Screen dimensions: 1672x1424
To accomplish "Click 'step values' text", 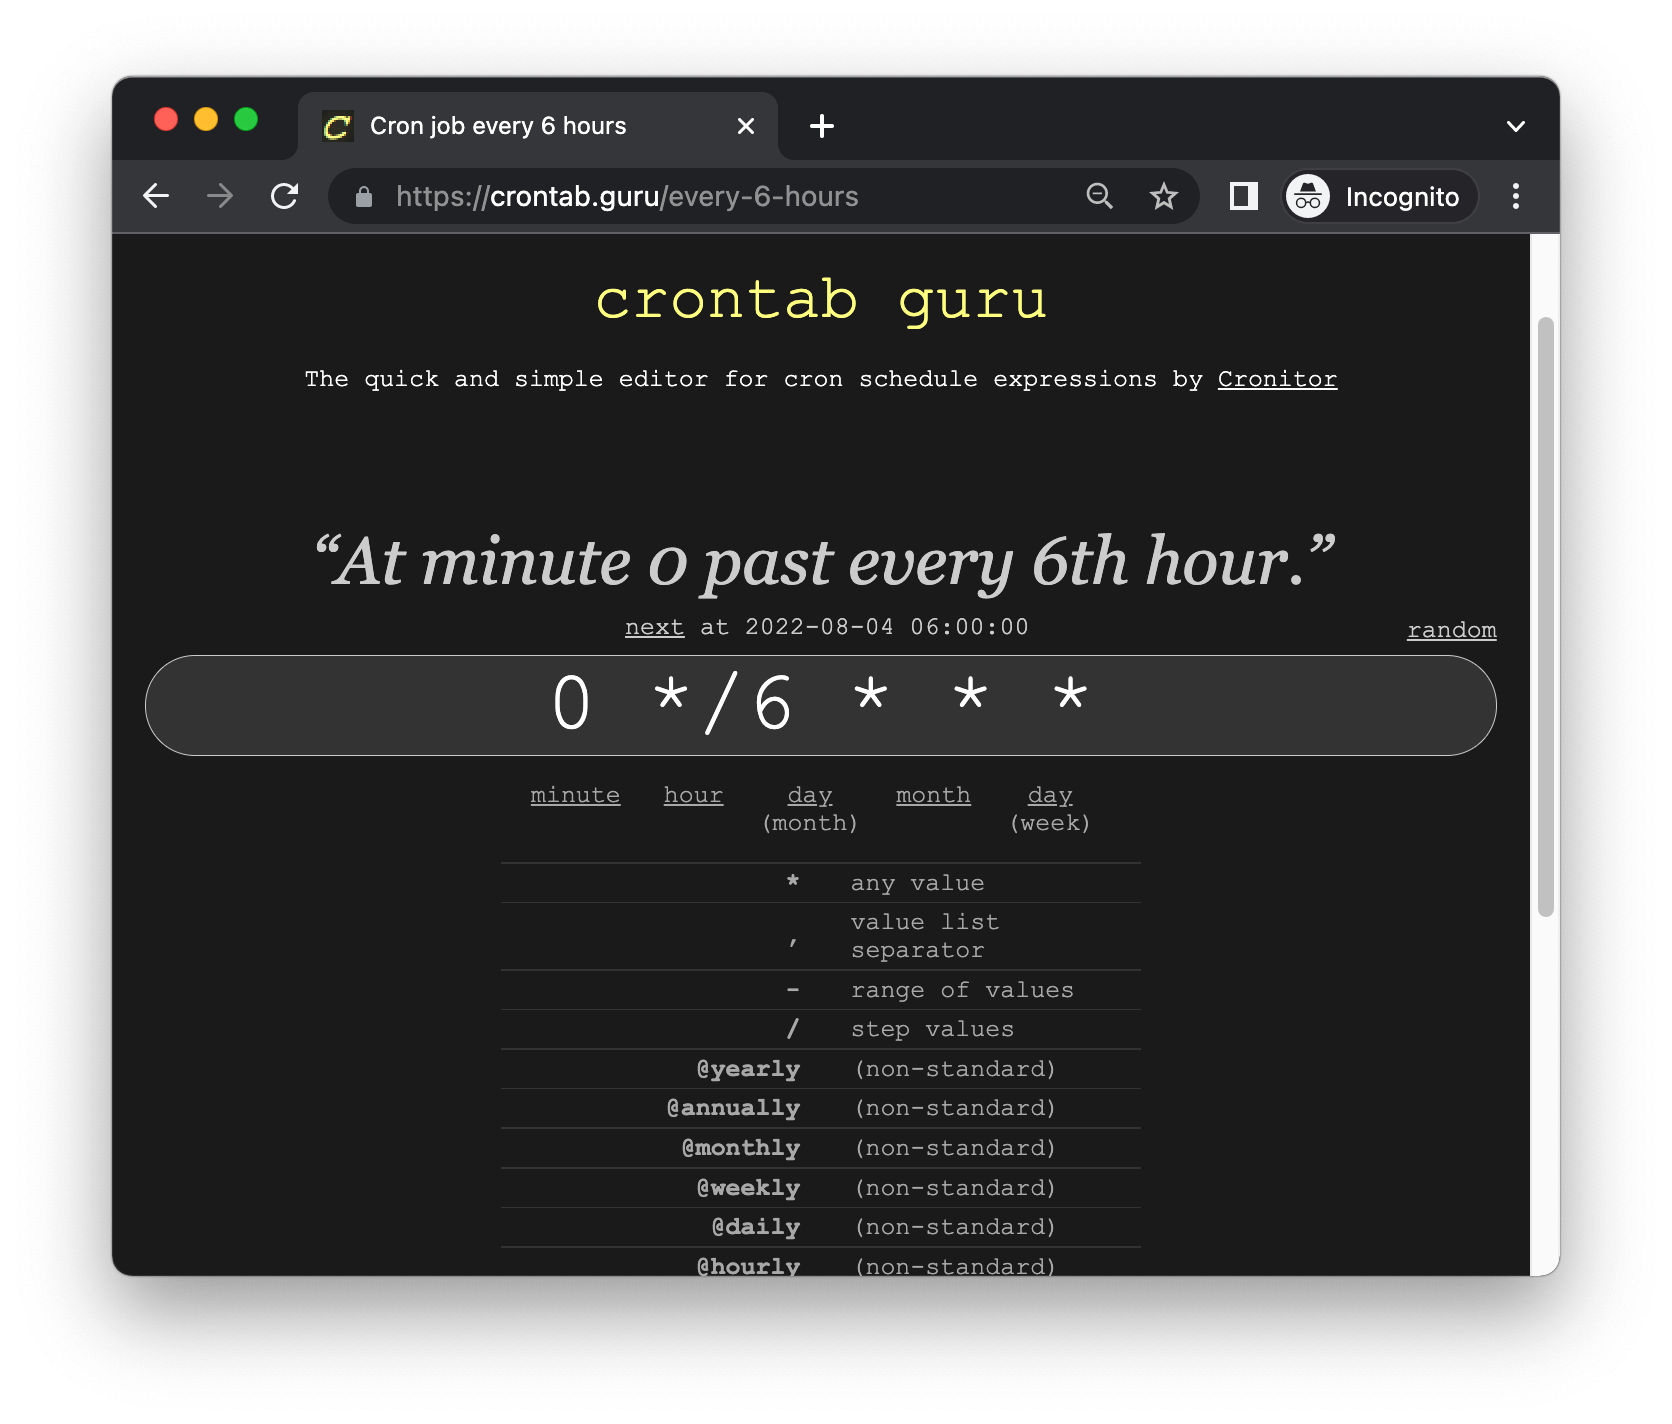I will click(932, 1029).
